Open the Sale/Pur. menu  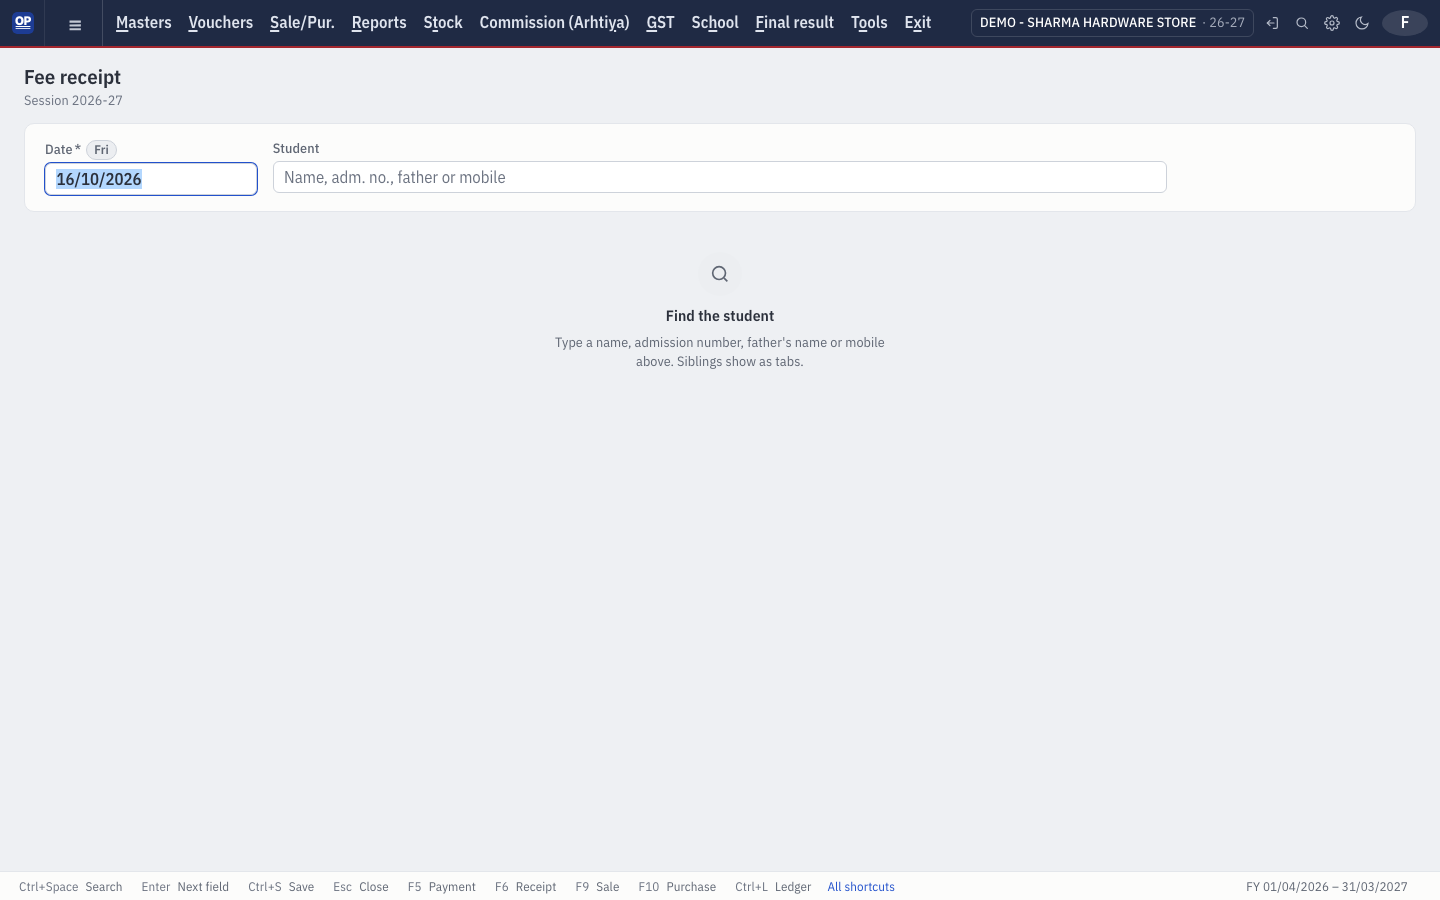coord(302,23)
